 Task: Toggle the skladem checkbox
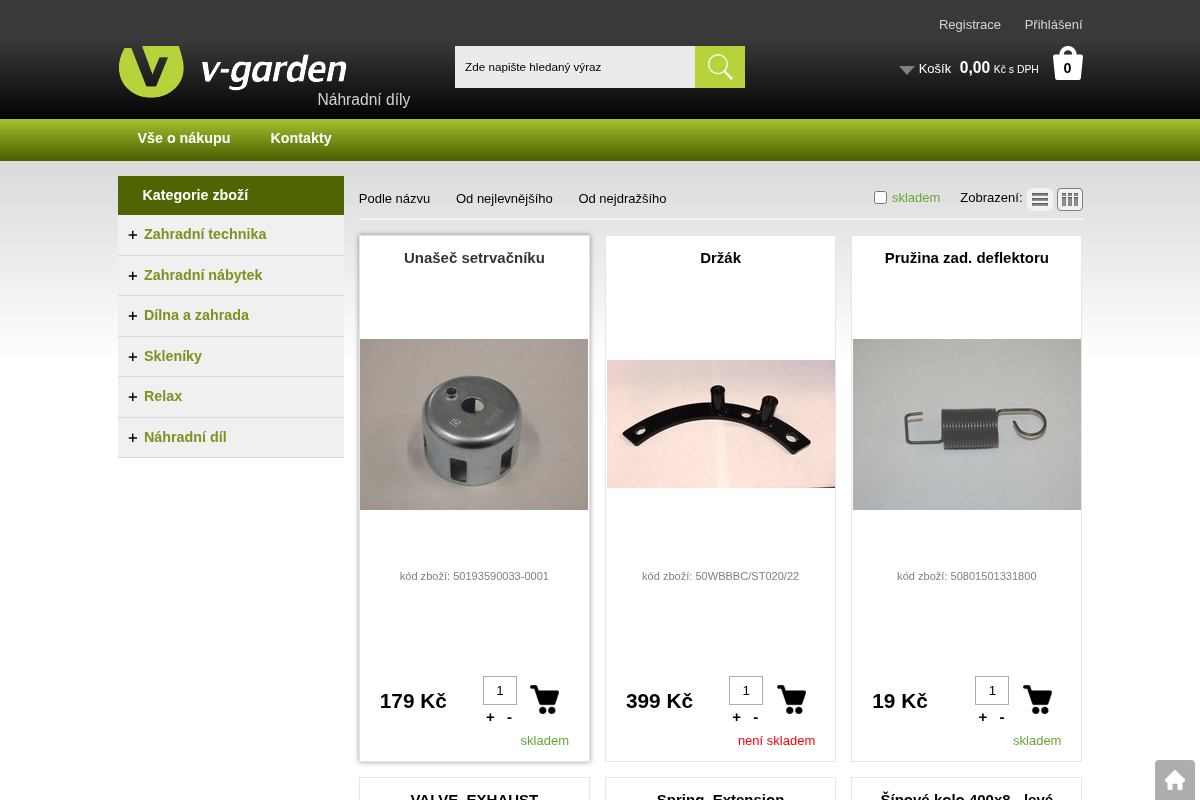pyautogui.click(x=880, y=198)
